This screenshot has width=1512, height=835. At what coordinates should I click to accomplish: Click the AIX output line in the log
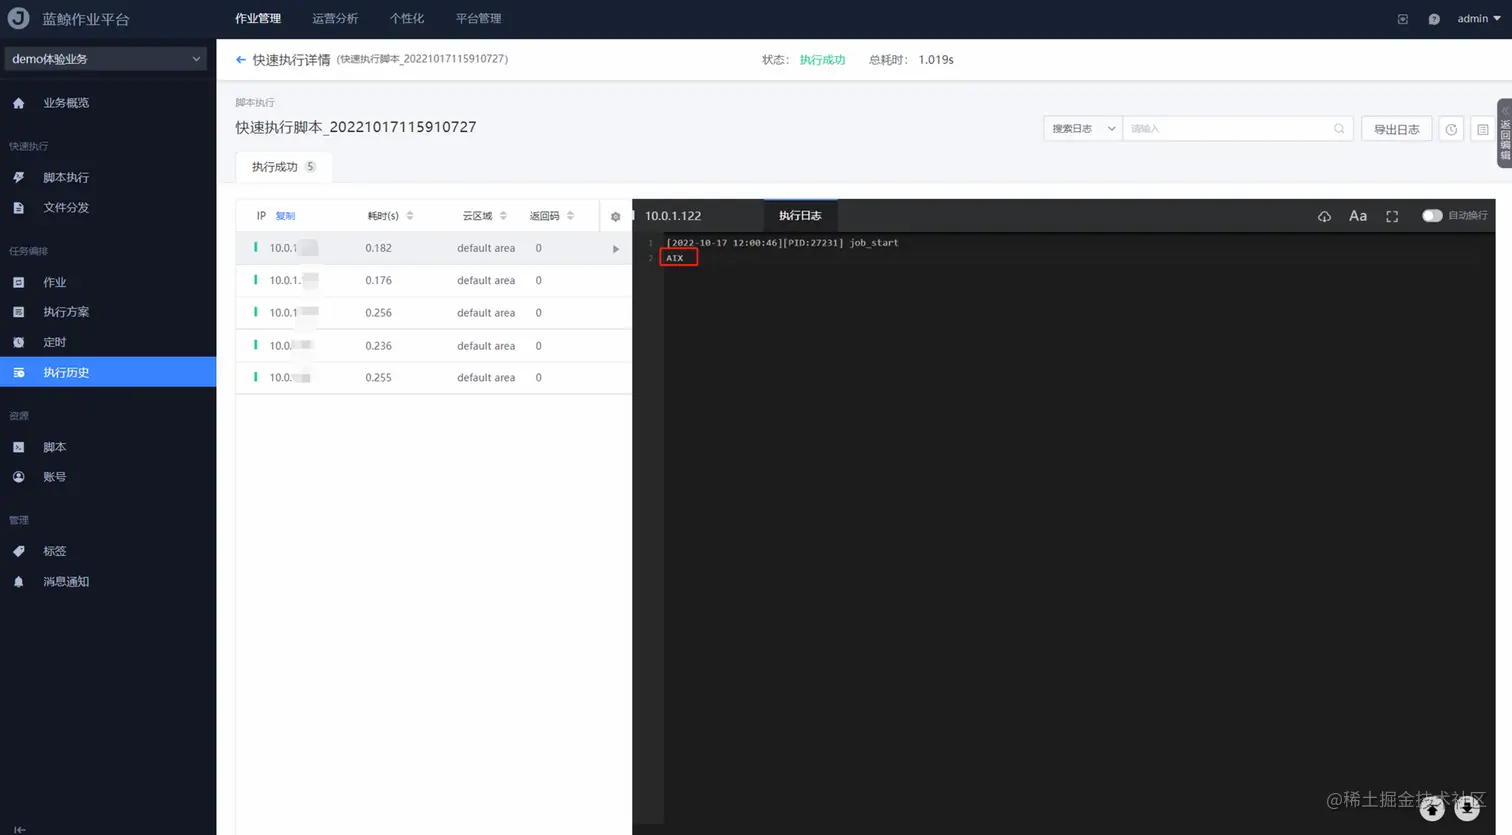pos(675,258)
